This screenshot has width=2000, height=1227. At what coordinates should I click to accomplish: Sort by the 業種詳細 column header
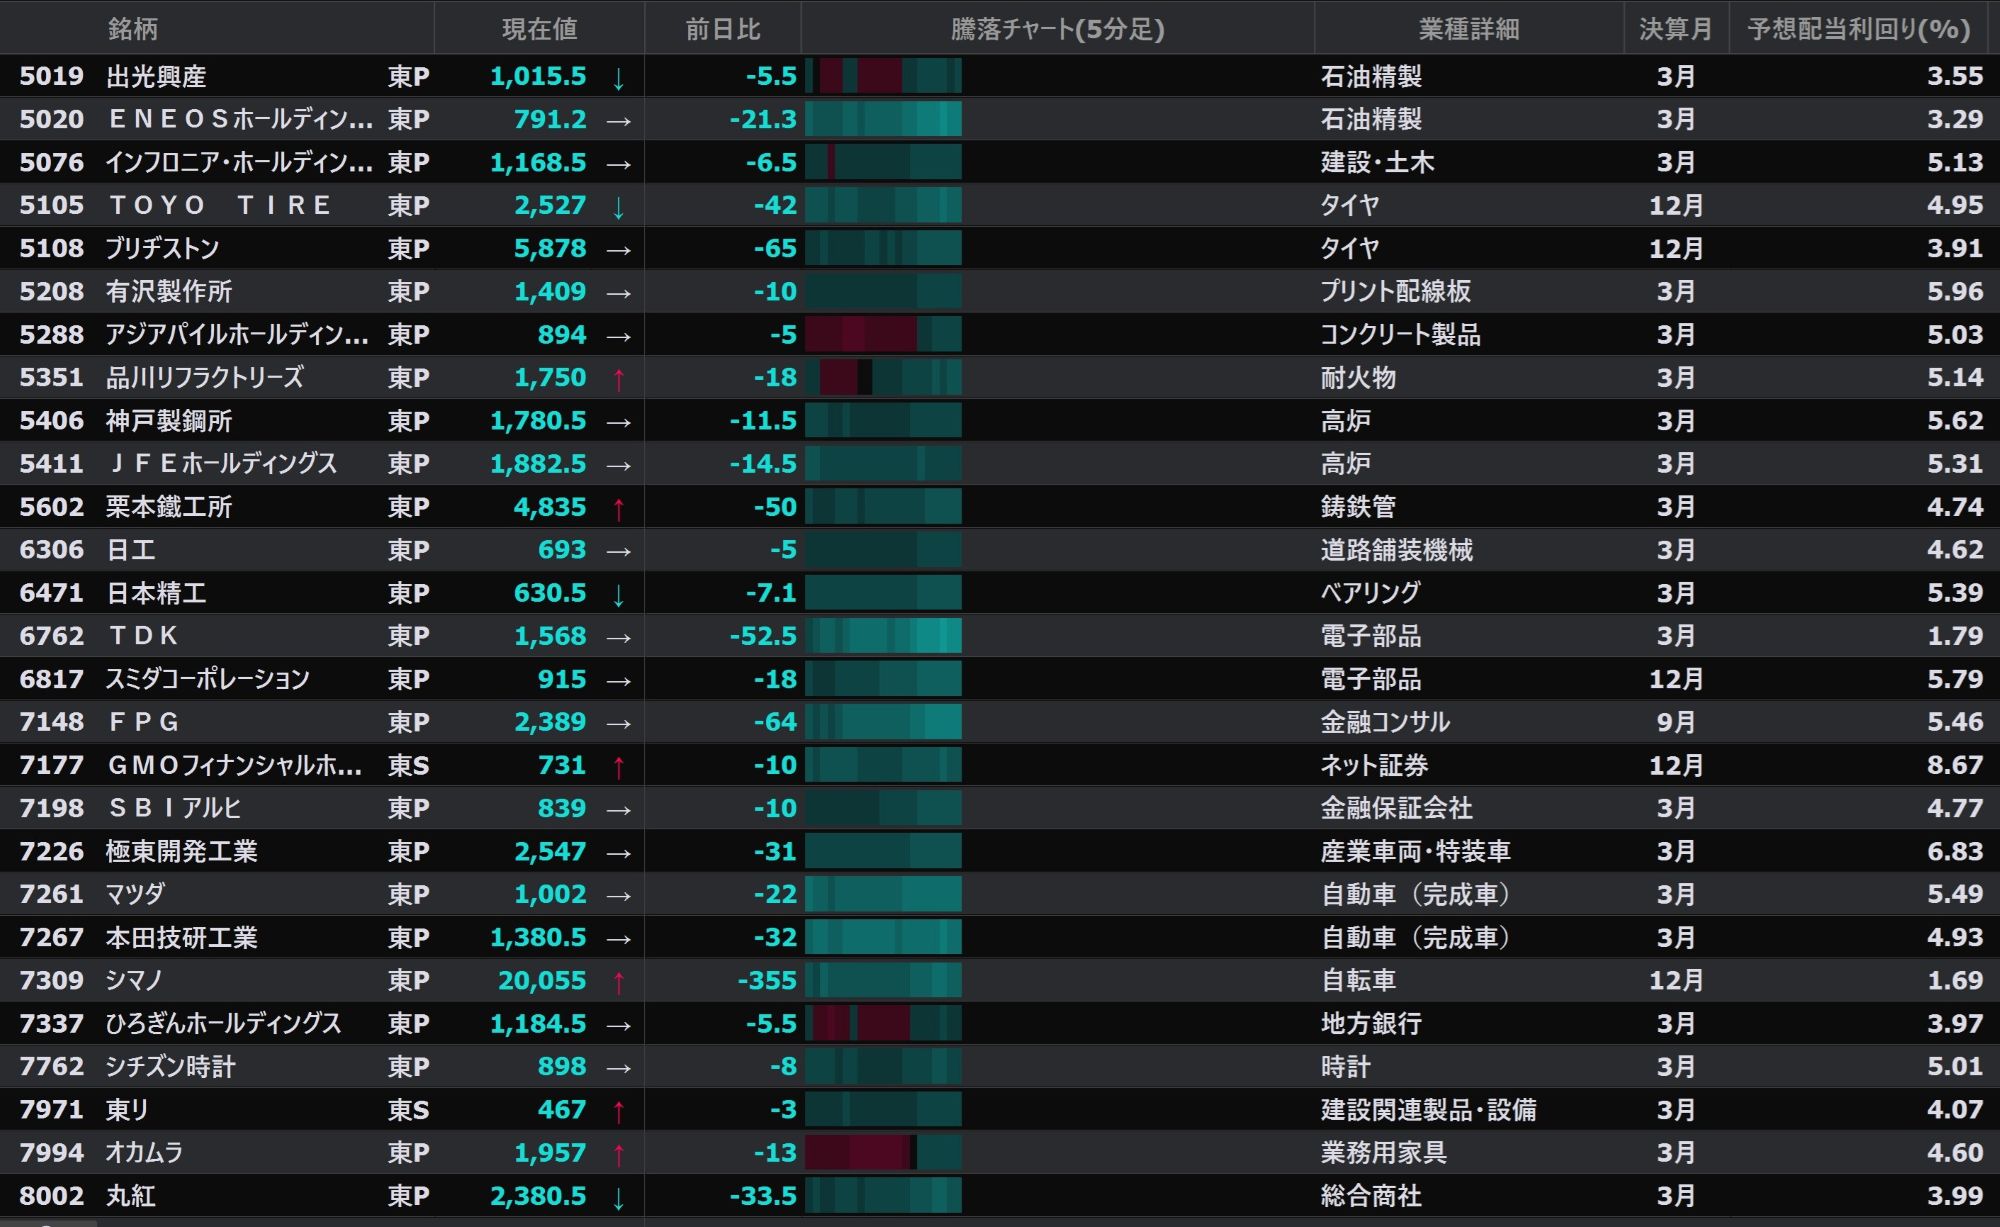point(1469,28)
